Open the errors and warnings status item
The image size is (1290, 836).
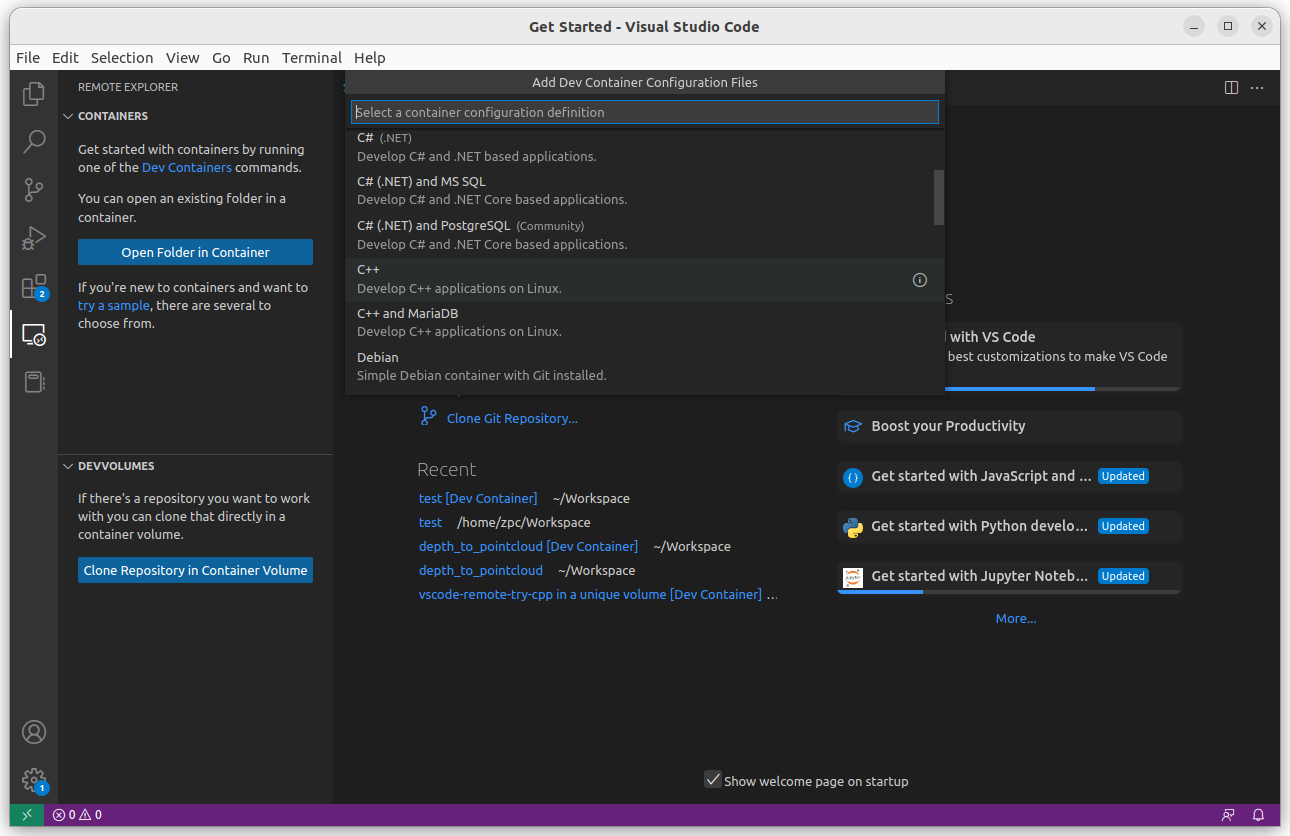point(77,815)
